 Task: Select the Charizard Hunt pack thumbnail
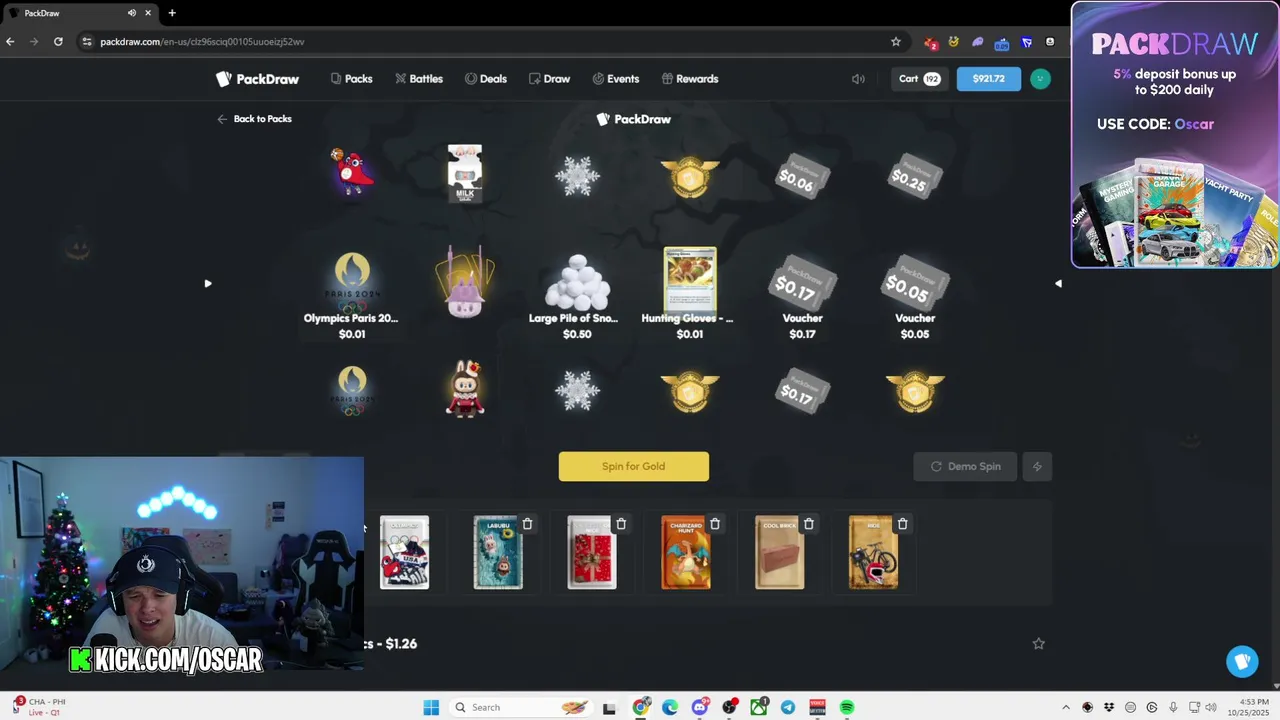pyautogui.click(x=686, y=552)
